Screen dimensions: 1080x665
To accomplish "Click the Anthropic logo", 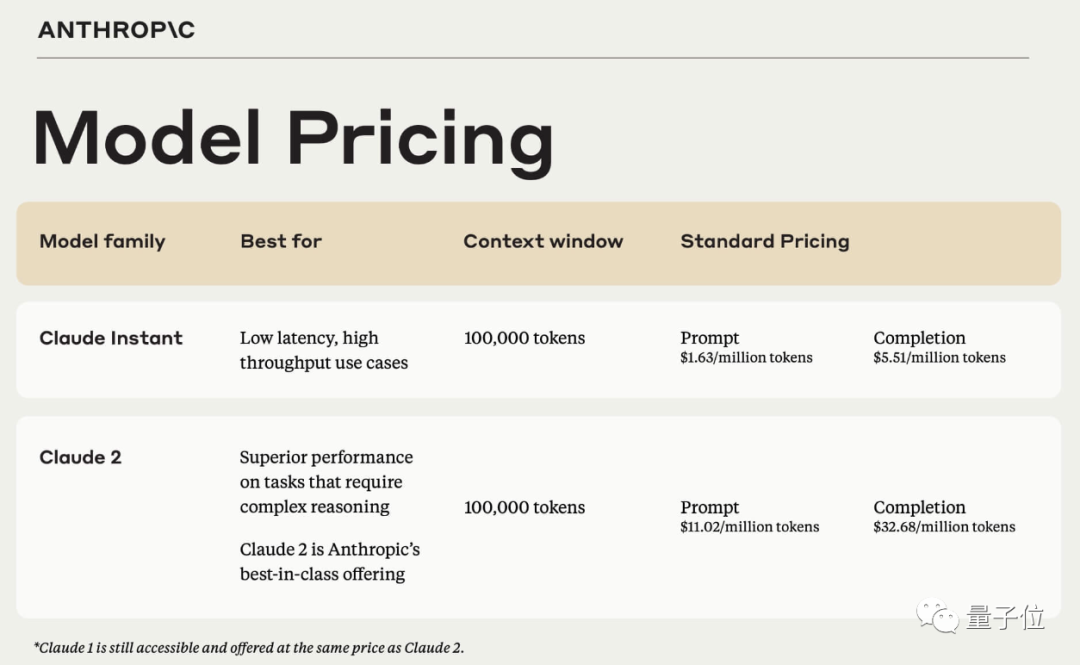I will 116,30.
